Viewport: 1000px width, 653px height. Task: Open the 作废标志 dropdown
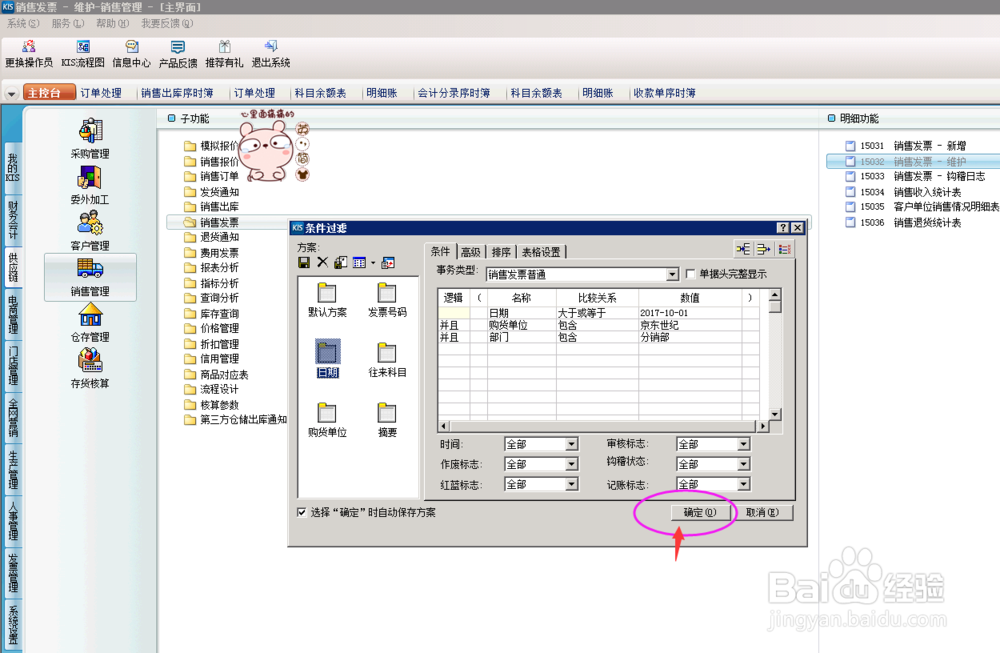coord(571,464)
